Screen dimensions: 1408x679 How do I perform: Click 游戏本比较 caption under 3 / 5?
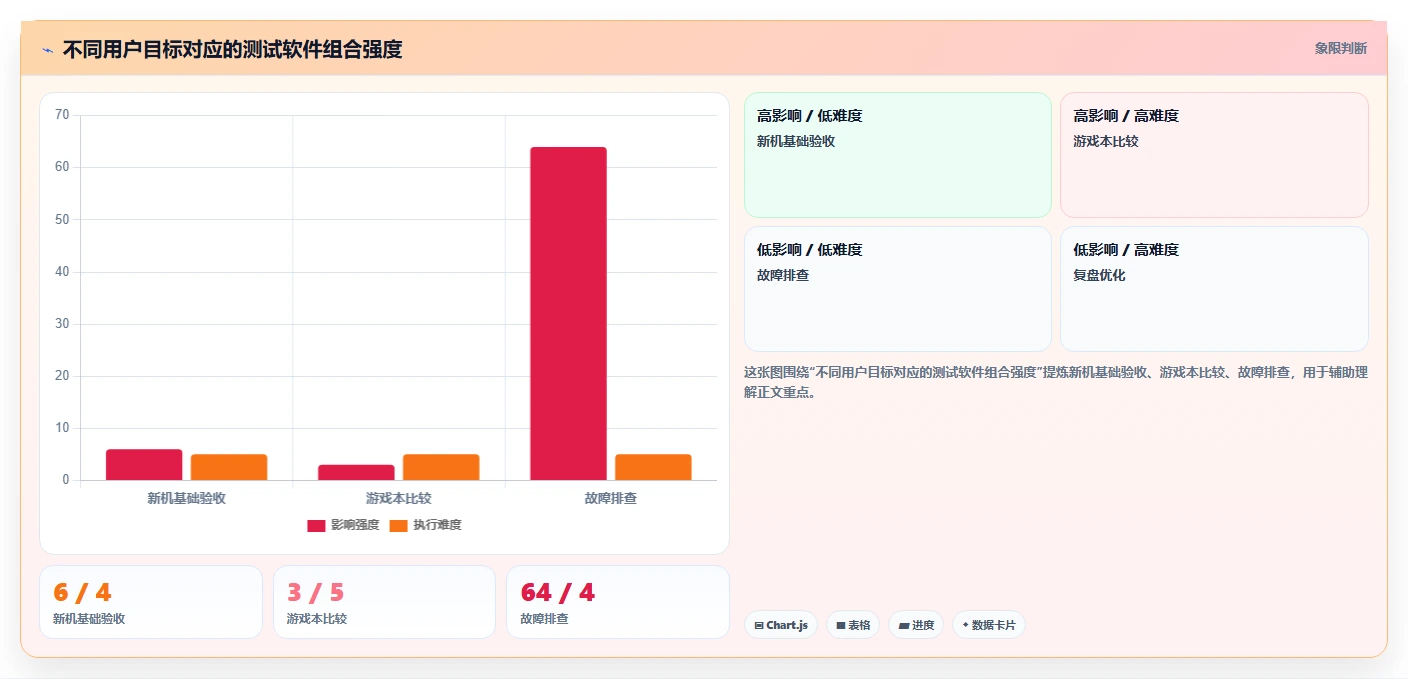pos(317,619)
